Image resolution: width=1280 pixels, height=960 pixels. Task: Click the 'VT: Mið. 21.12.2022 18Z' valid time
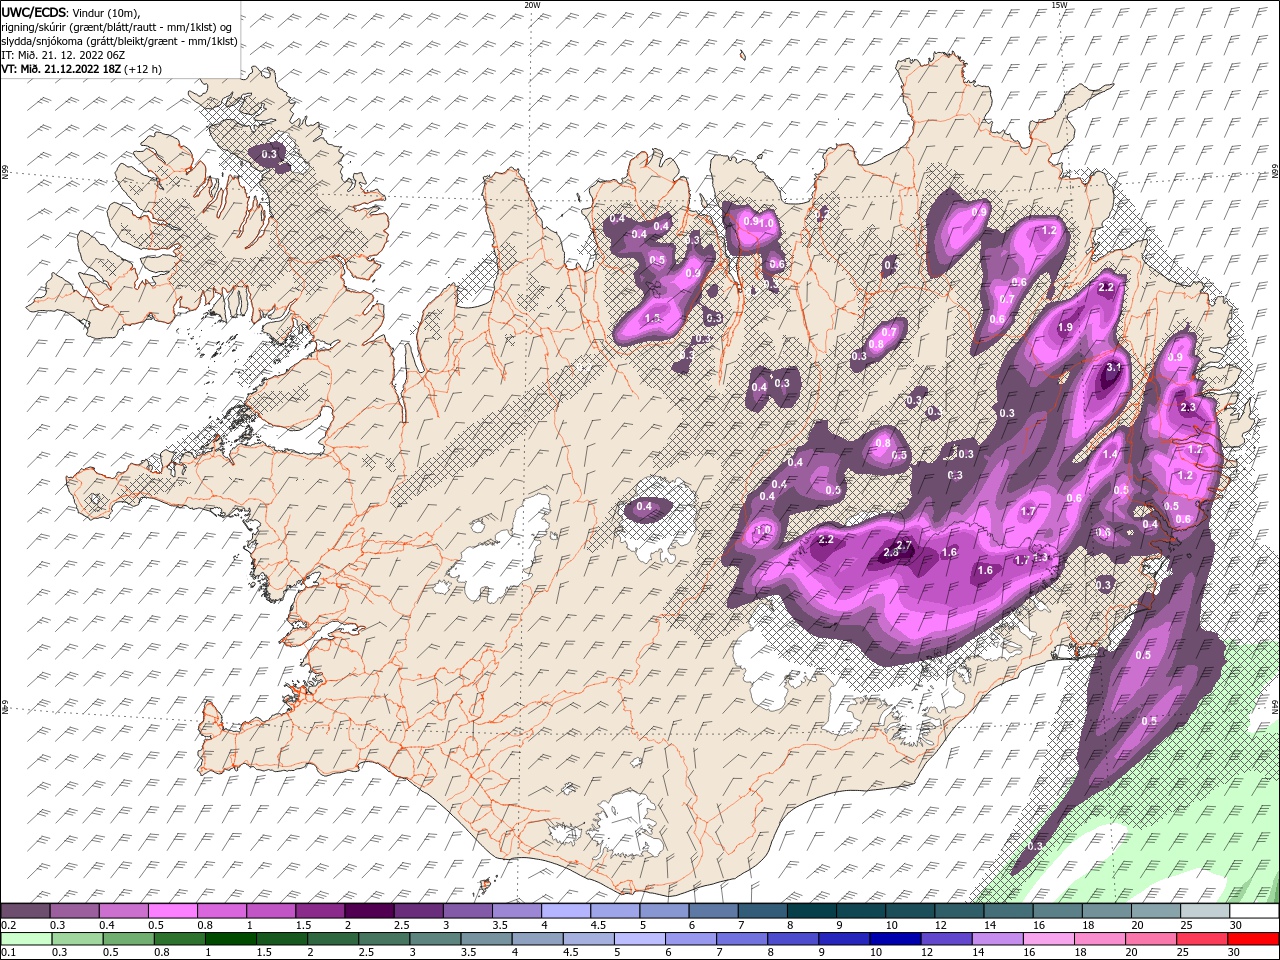(x=62, y=69)
